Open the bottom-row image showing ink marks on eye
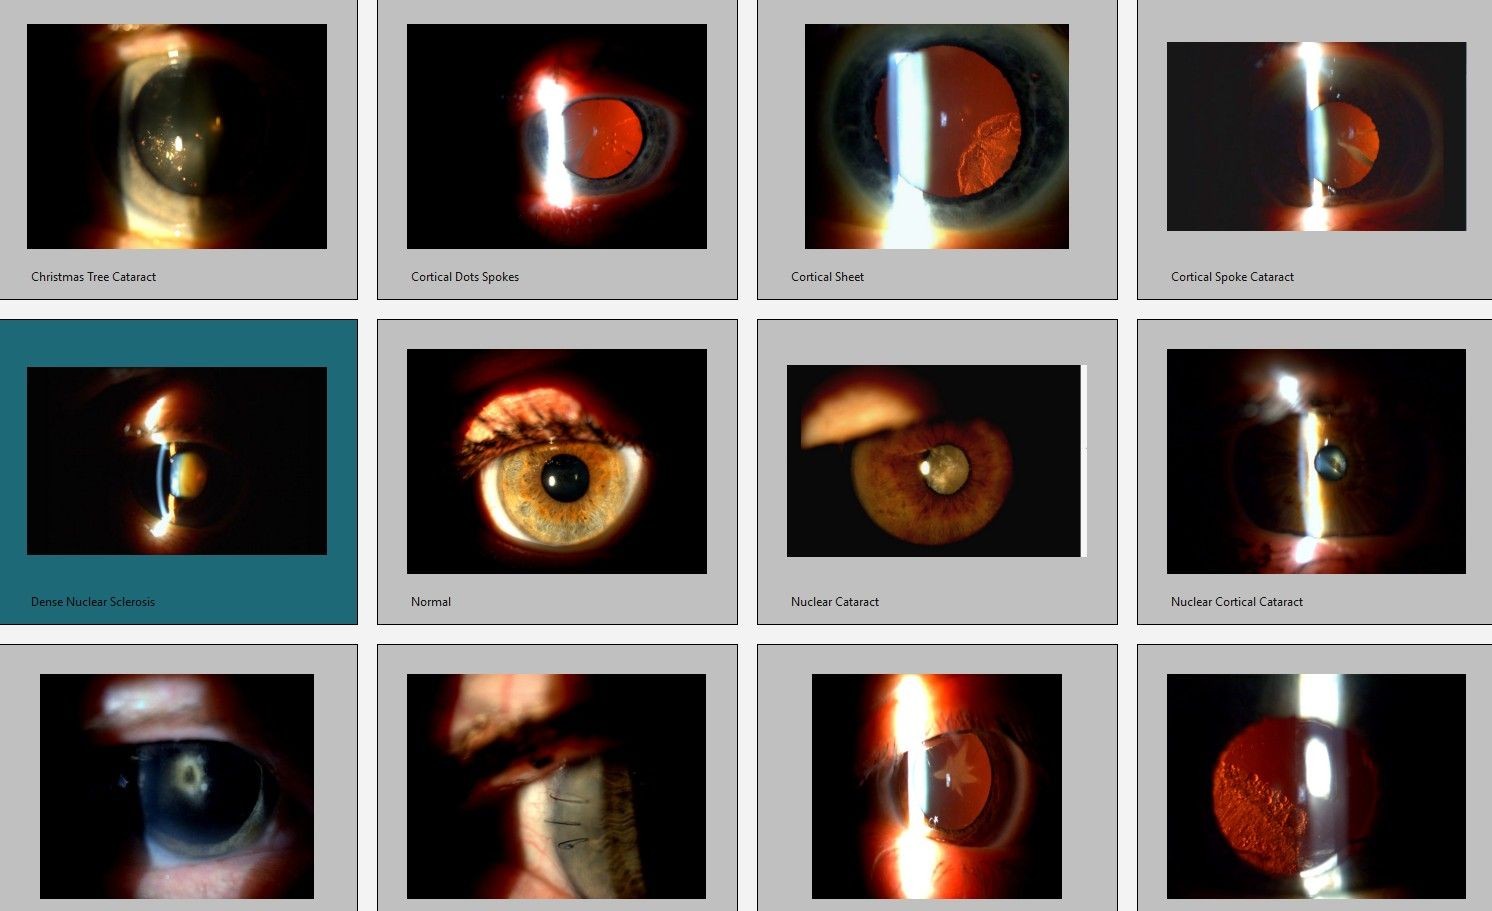The height and width of the screenshot is (911, 1492). pyautogui.click(x=557, y=786)
